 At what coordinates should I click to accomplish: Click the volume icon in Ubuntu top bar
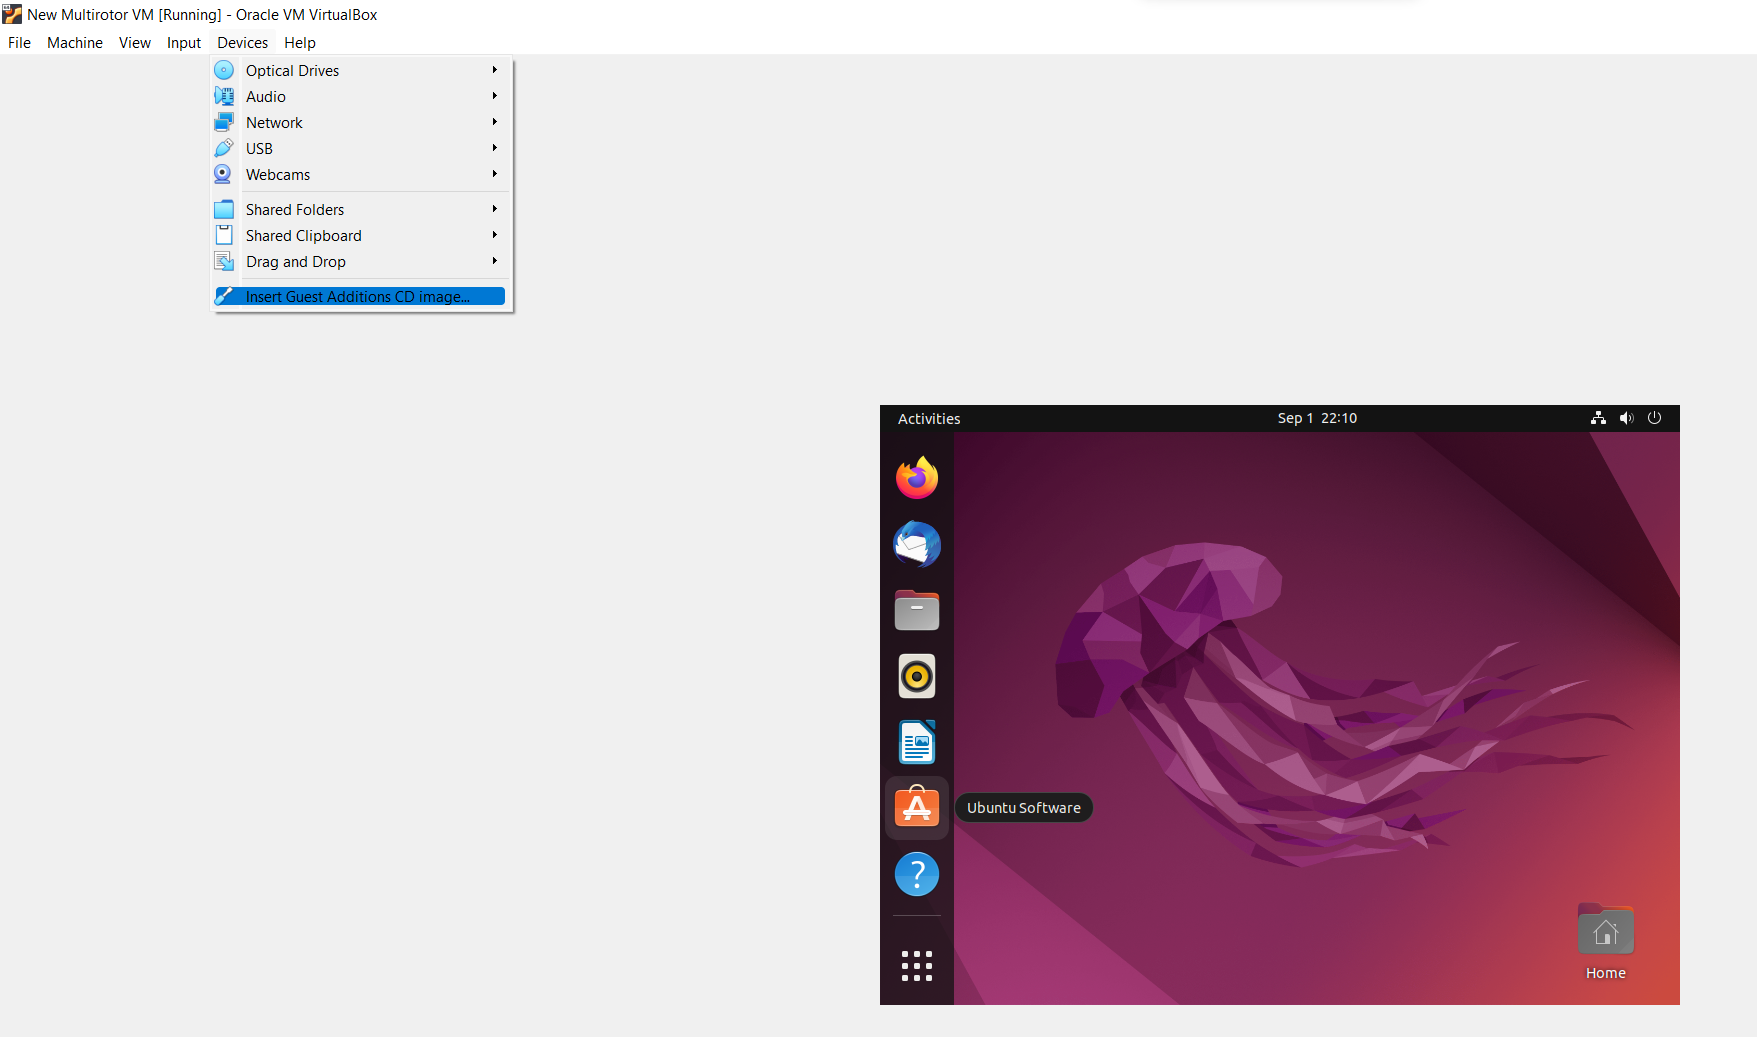tap(1627, 418)
